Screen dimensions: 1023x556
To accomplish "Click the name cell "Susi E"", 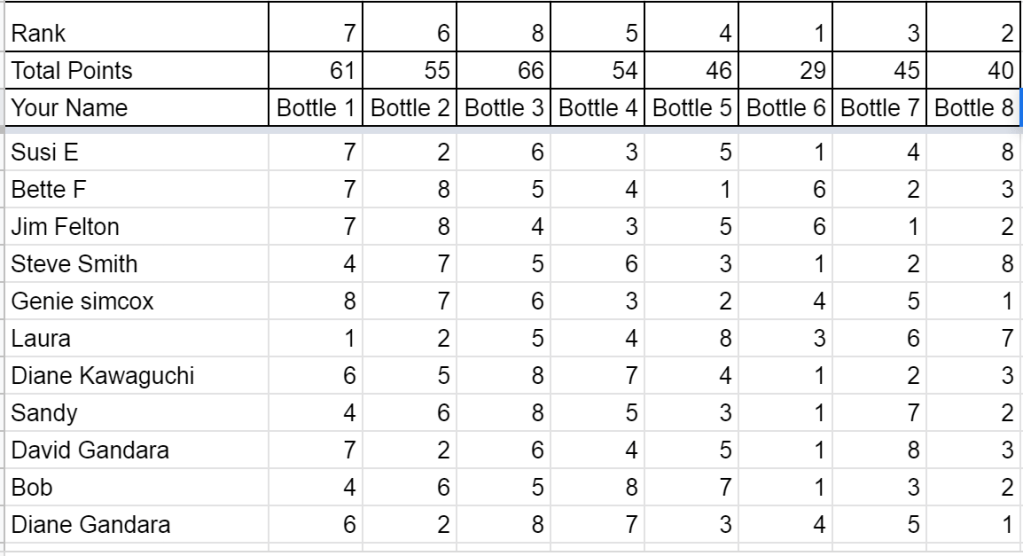I will (135, 153).
